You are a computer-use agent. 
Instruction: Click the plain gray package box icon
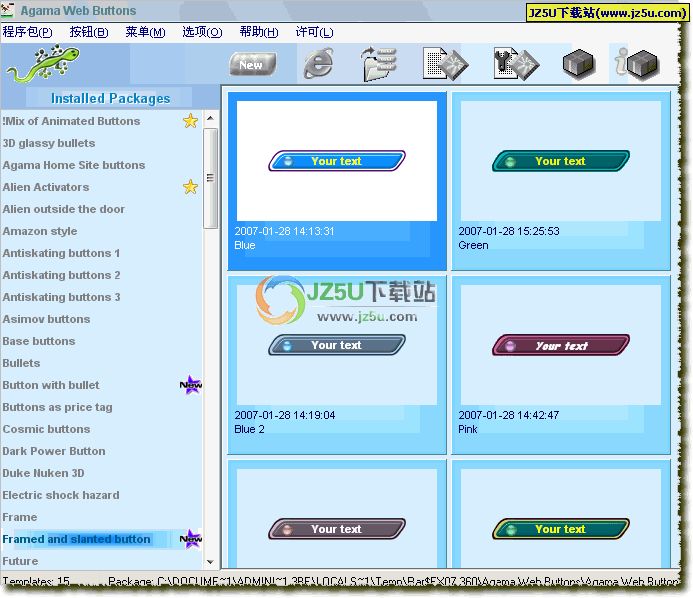pyautogui.click(x=579, y=65)
